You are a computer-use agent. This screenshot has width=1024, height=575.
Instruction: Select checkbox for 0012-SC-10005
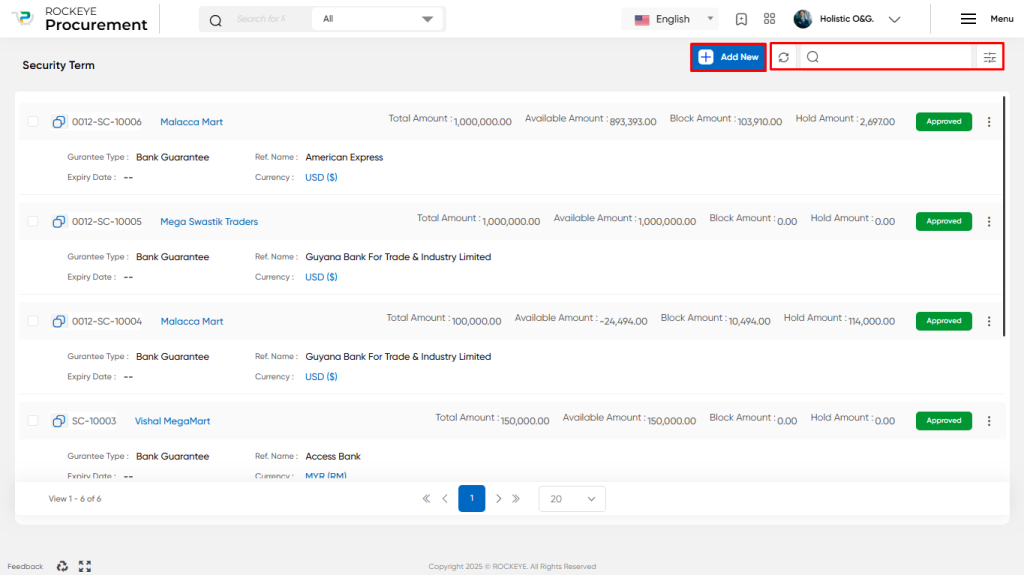[x=33, y=222]
